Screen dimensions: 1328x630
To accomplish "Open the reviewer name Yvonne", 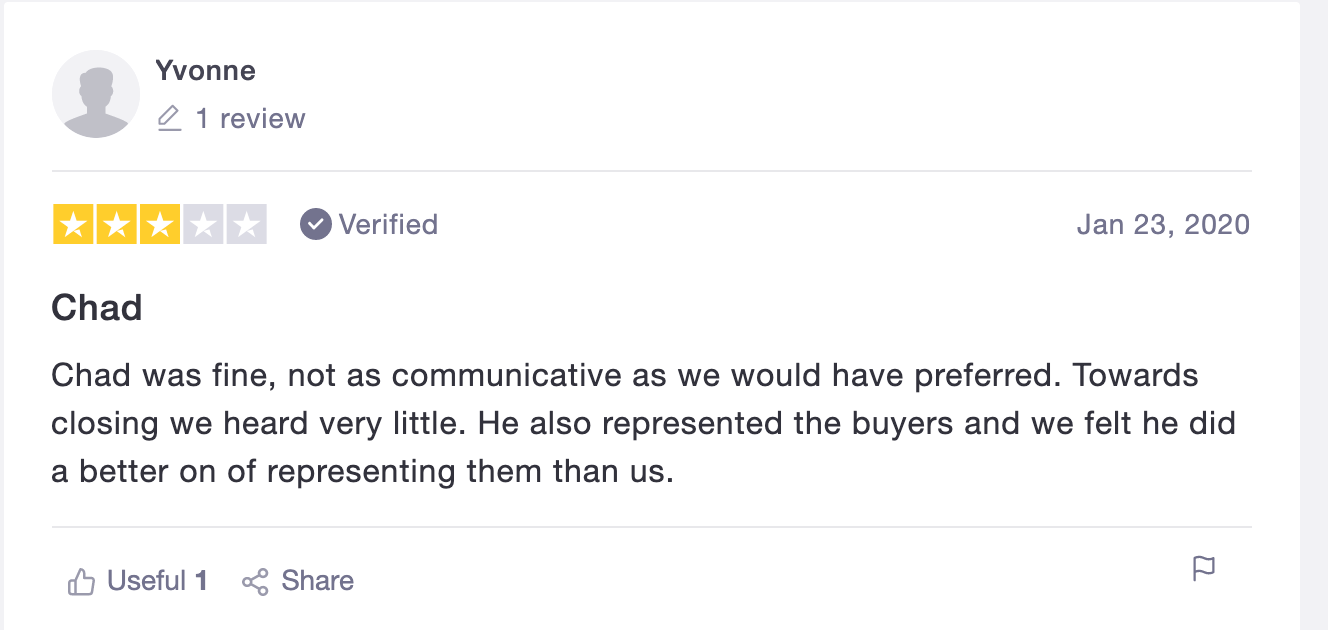I will pos(205,71).
